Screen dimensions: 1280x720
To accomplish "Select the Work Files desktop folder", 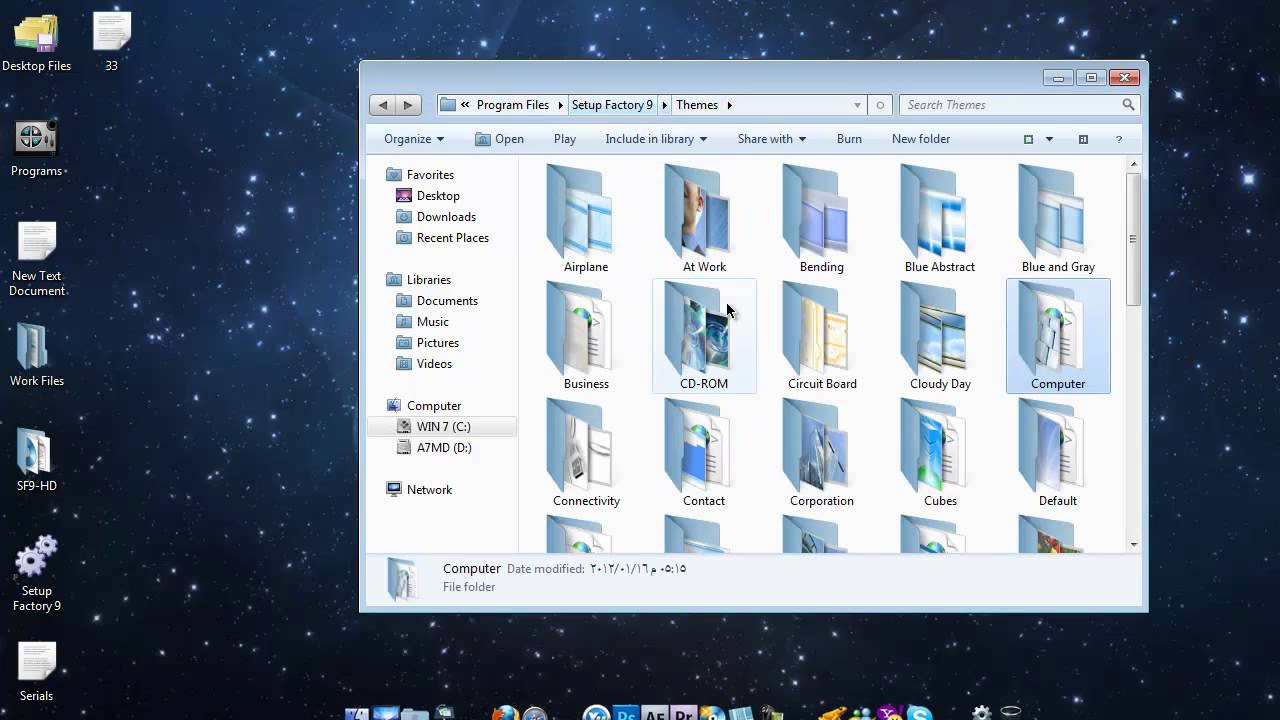I will [x=37, y=355].
